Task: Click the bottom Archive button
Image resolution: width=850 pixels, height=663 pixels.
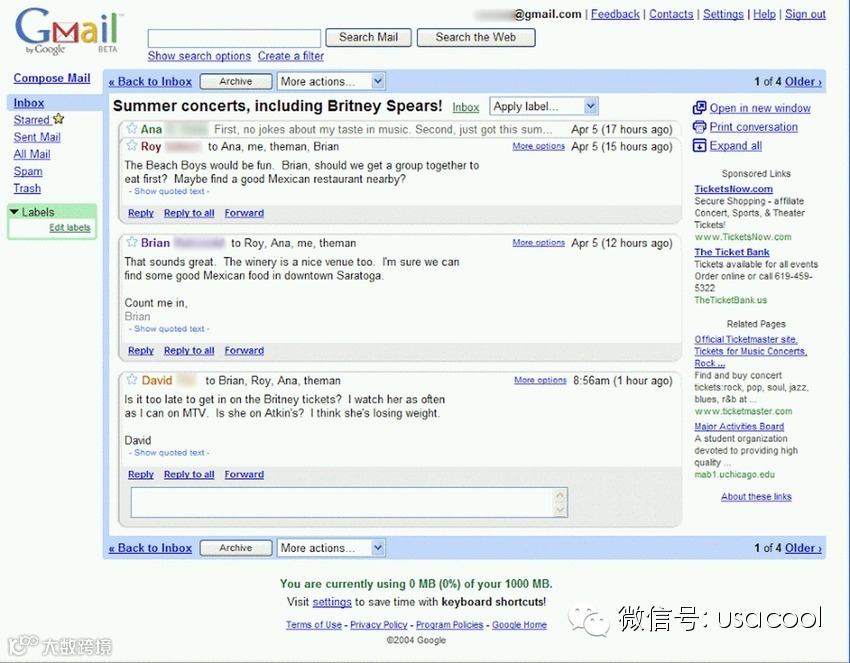Action: pos(236,548)
